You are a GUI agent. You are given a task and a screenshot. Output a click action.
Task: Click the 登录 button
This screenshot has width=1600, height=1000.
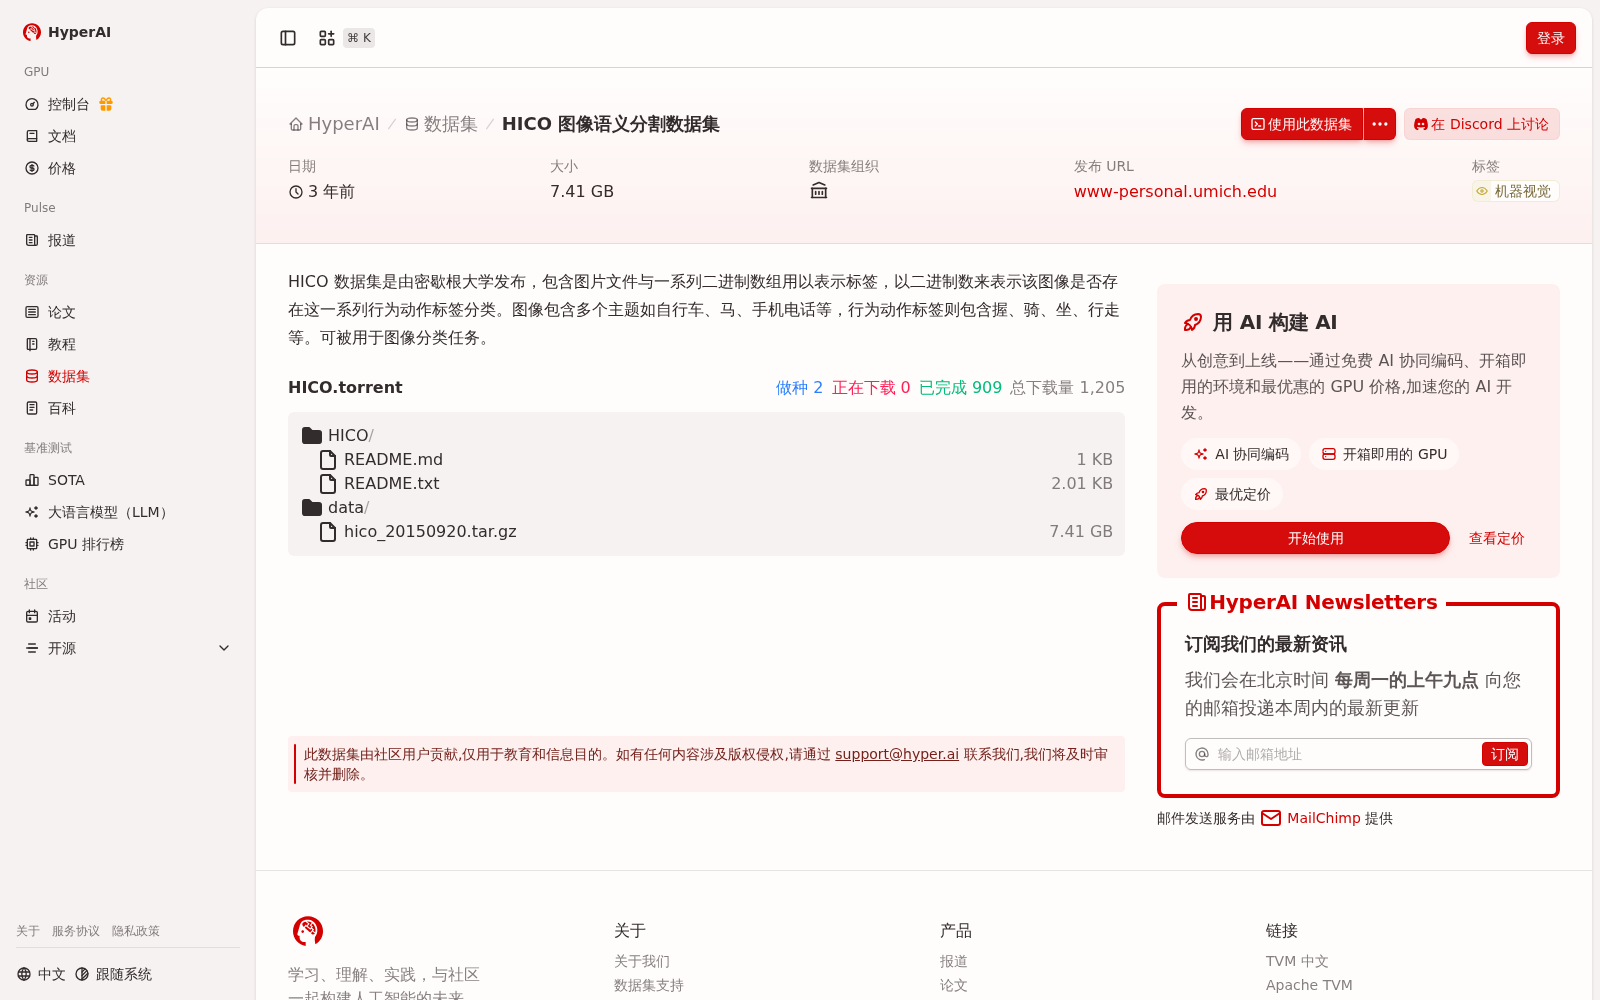(1550, 38)
